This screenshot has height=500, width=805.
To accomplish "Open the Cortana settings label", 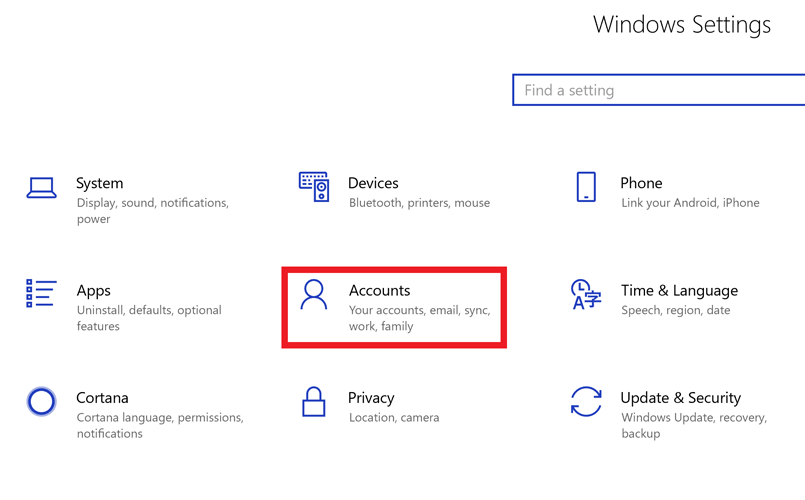I will (x=102, y=398).
